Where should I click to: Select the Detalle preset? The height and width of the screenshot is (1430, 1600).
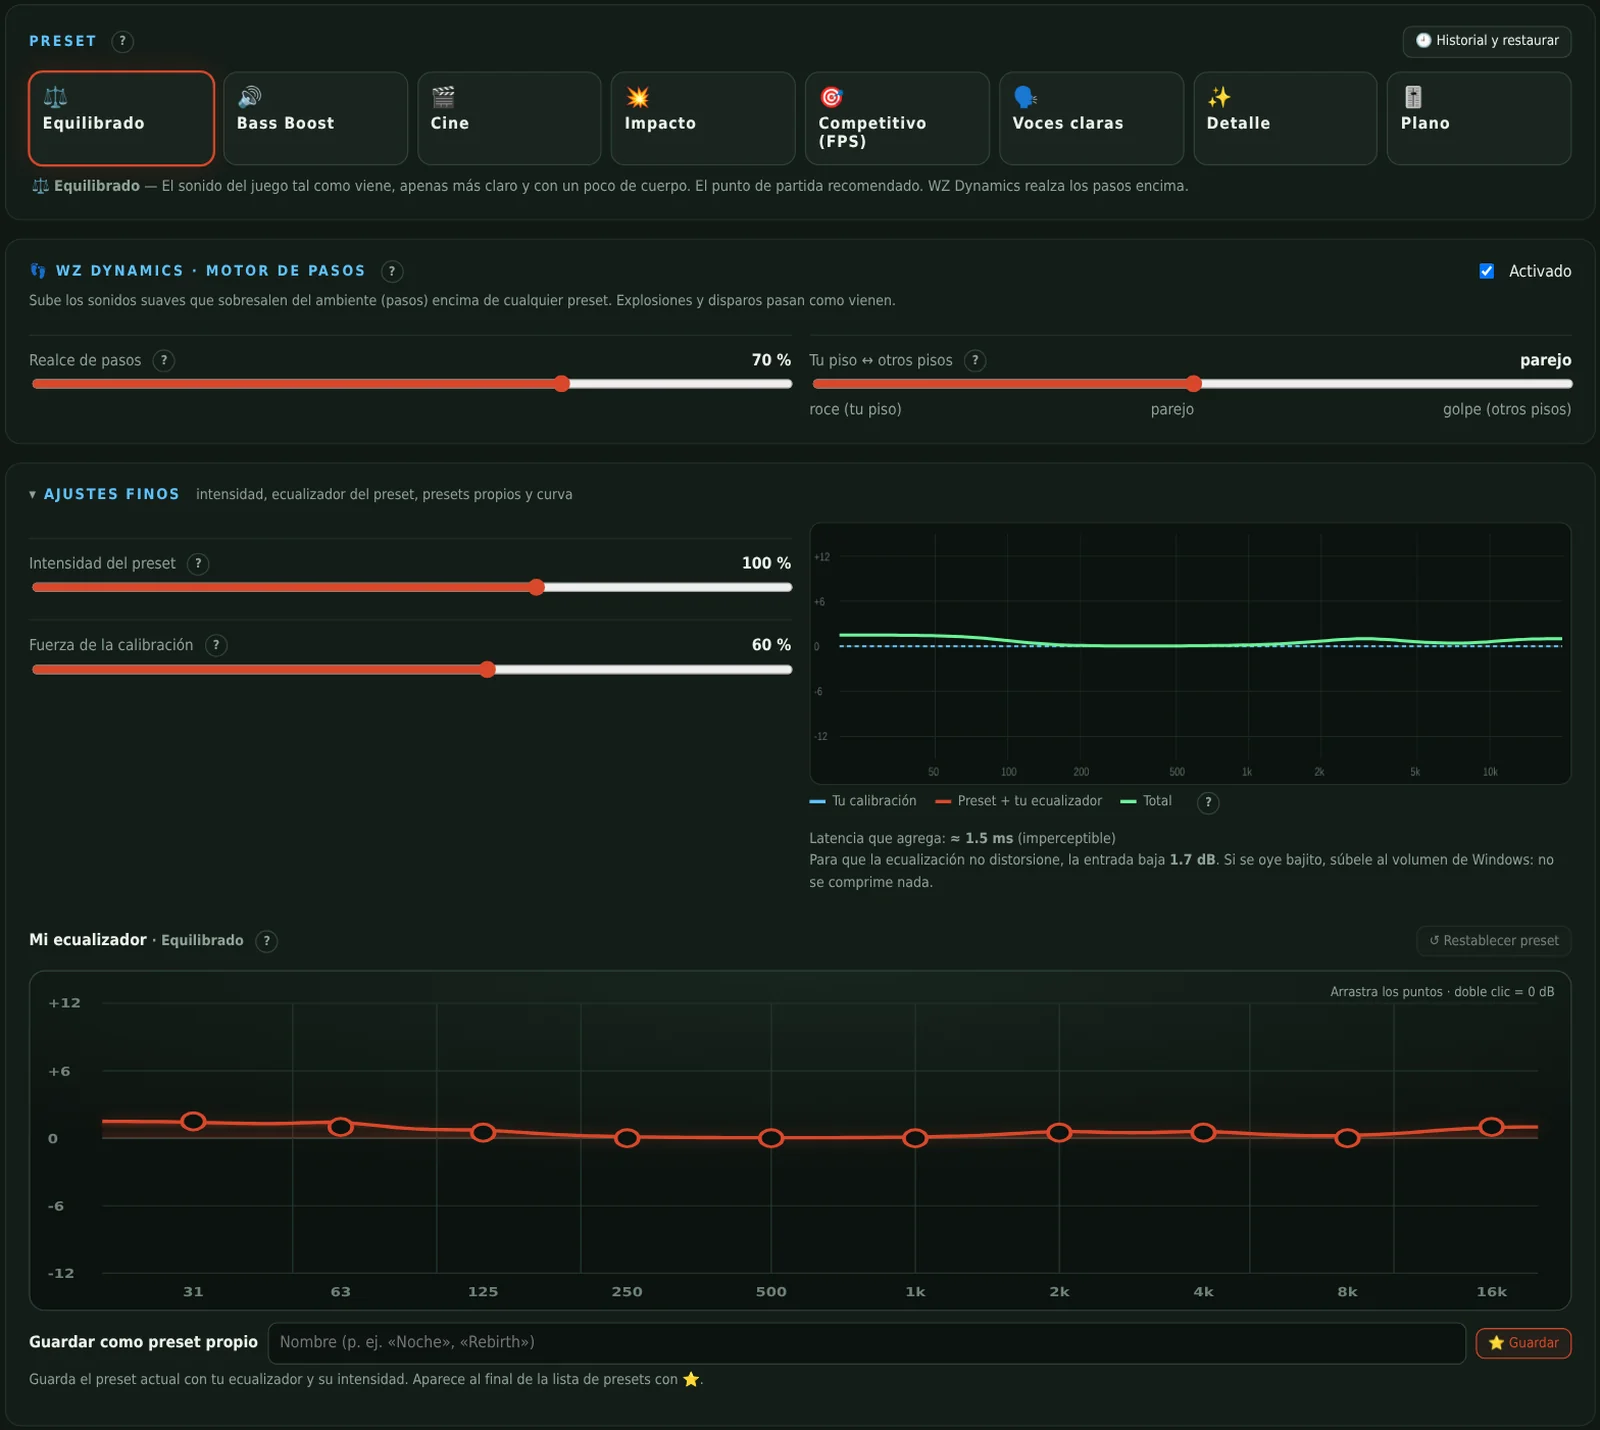point(1285,118)
